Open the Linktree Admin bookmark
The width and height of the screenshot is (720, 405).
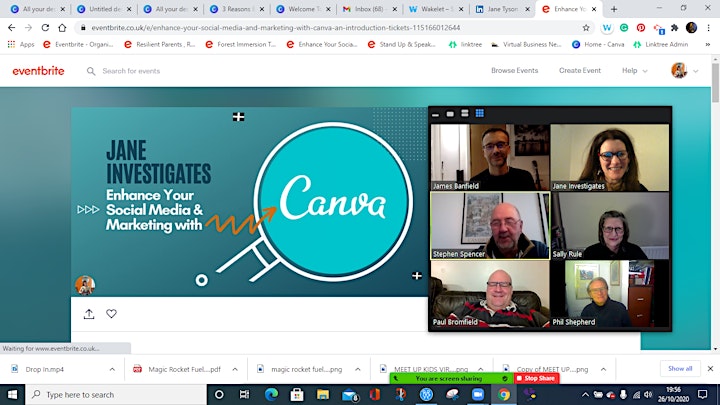click(661, 45)
